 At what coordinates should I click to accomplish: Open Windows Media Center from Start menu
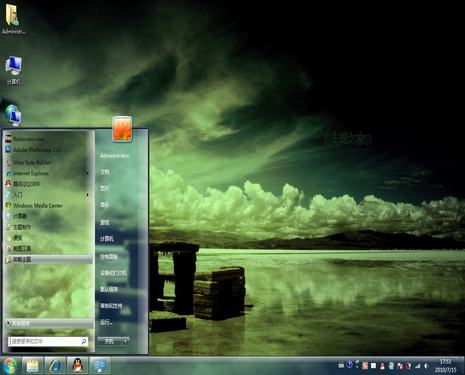click(x=48, y=205)
